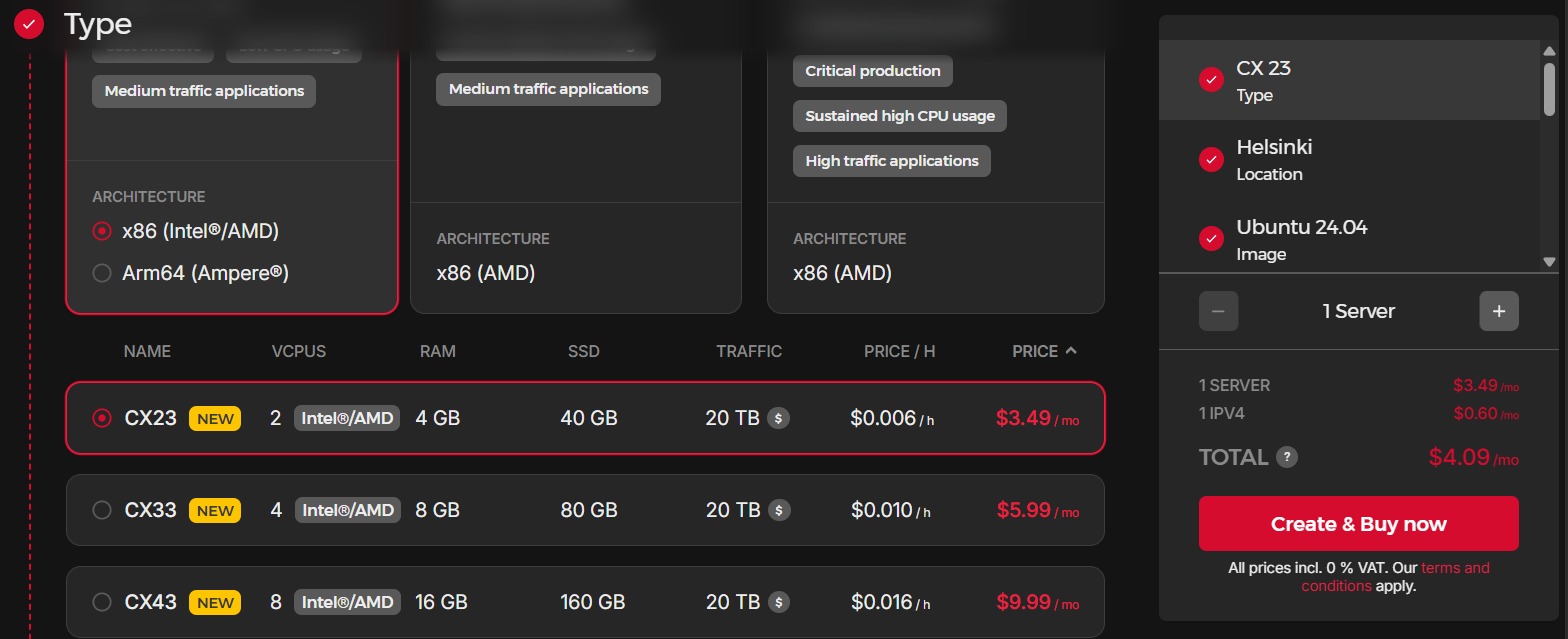Click the $3.49 / mo price in CX23 row

click(1037, 419)
